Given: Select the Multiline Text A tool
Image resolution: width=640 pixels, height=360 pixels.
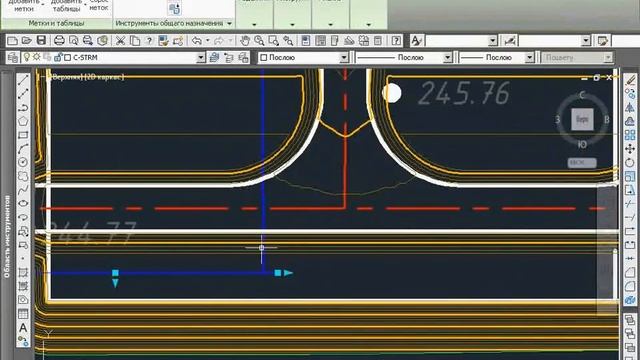Looking at the screenshot, I should click(x=23, y=327).
